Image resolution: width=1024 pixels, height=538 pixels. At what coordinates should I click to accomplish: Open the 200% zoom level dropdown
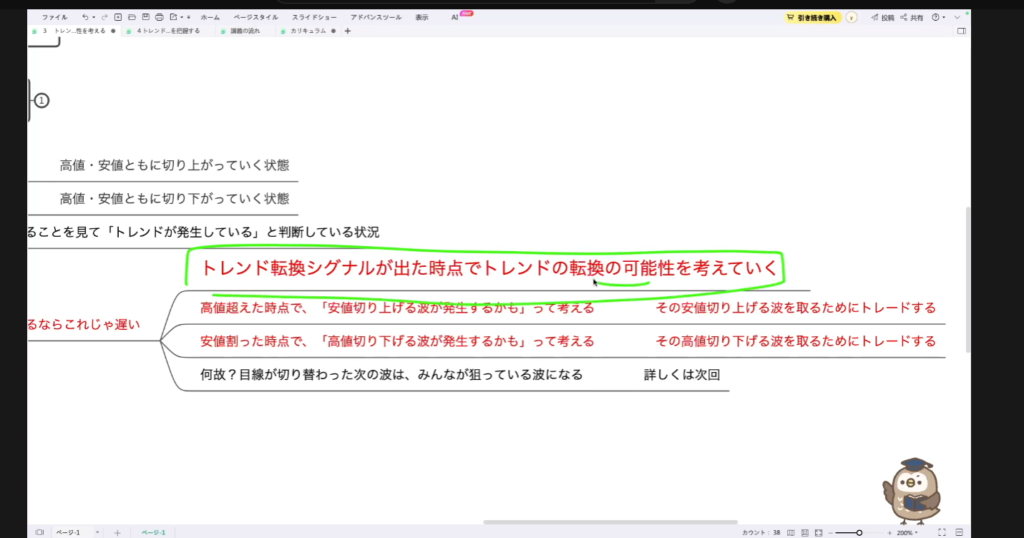906,533
